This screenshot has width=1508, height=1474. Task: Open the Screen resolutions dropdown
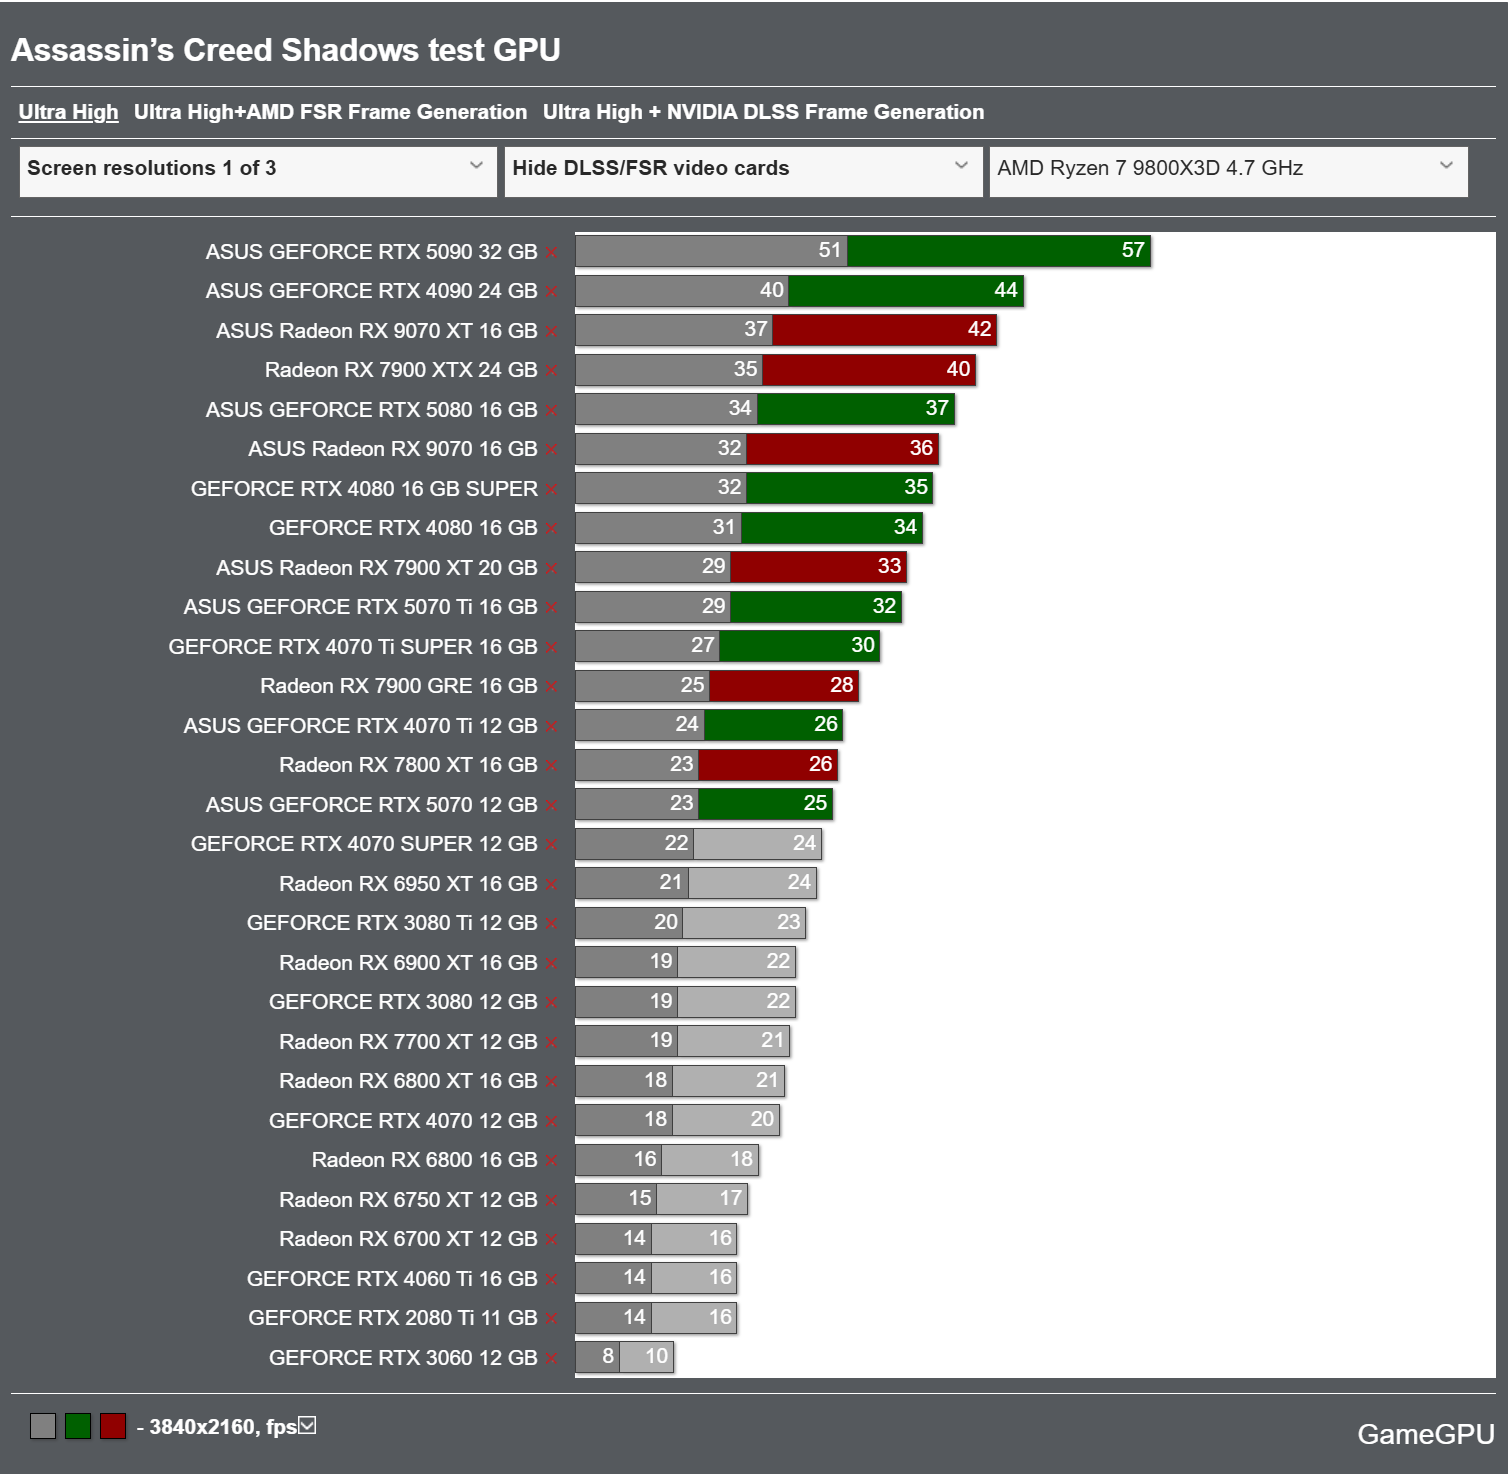click(257, 169)
